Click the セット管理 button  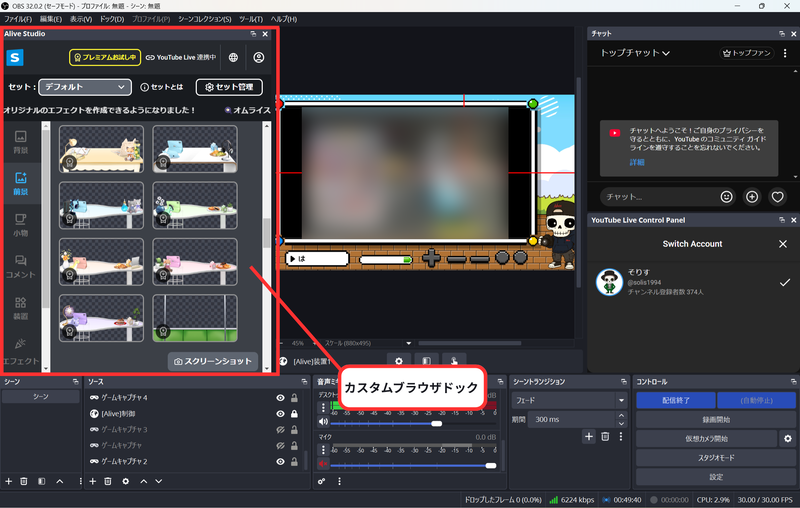click(229, 87)
